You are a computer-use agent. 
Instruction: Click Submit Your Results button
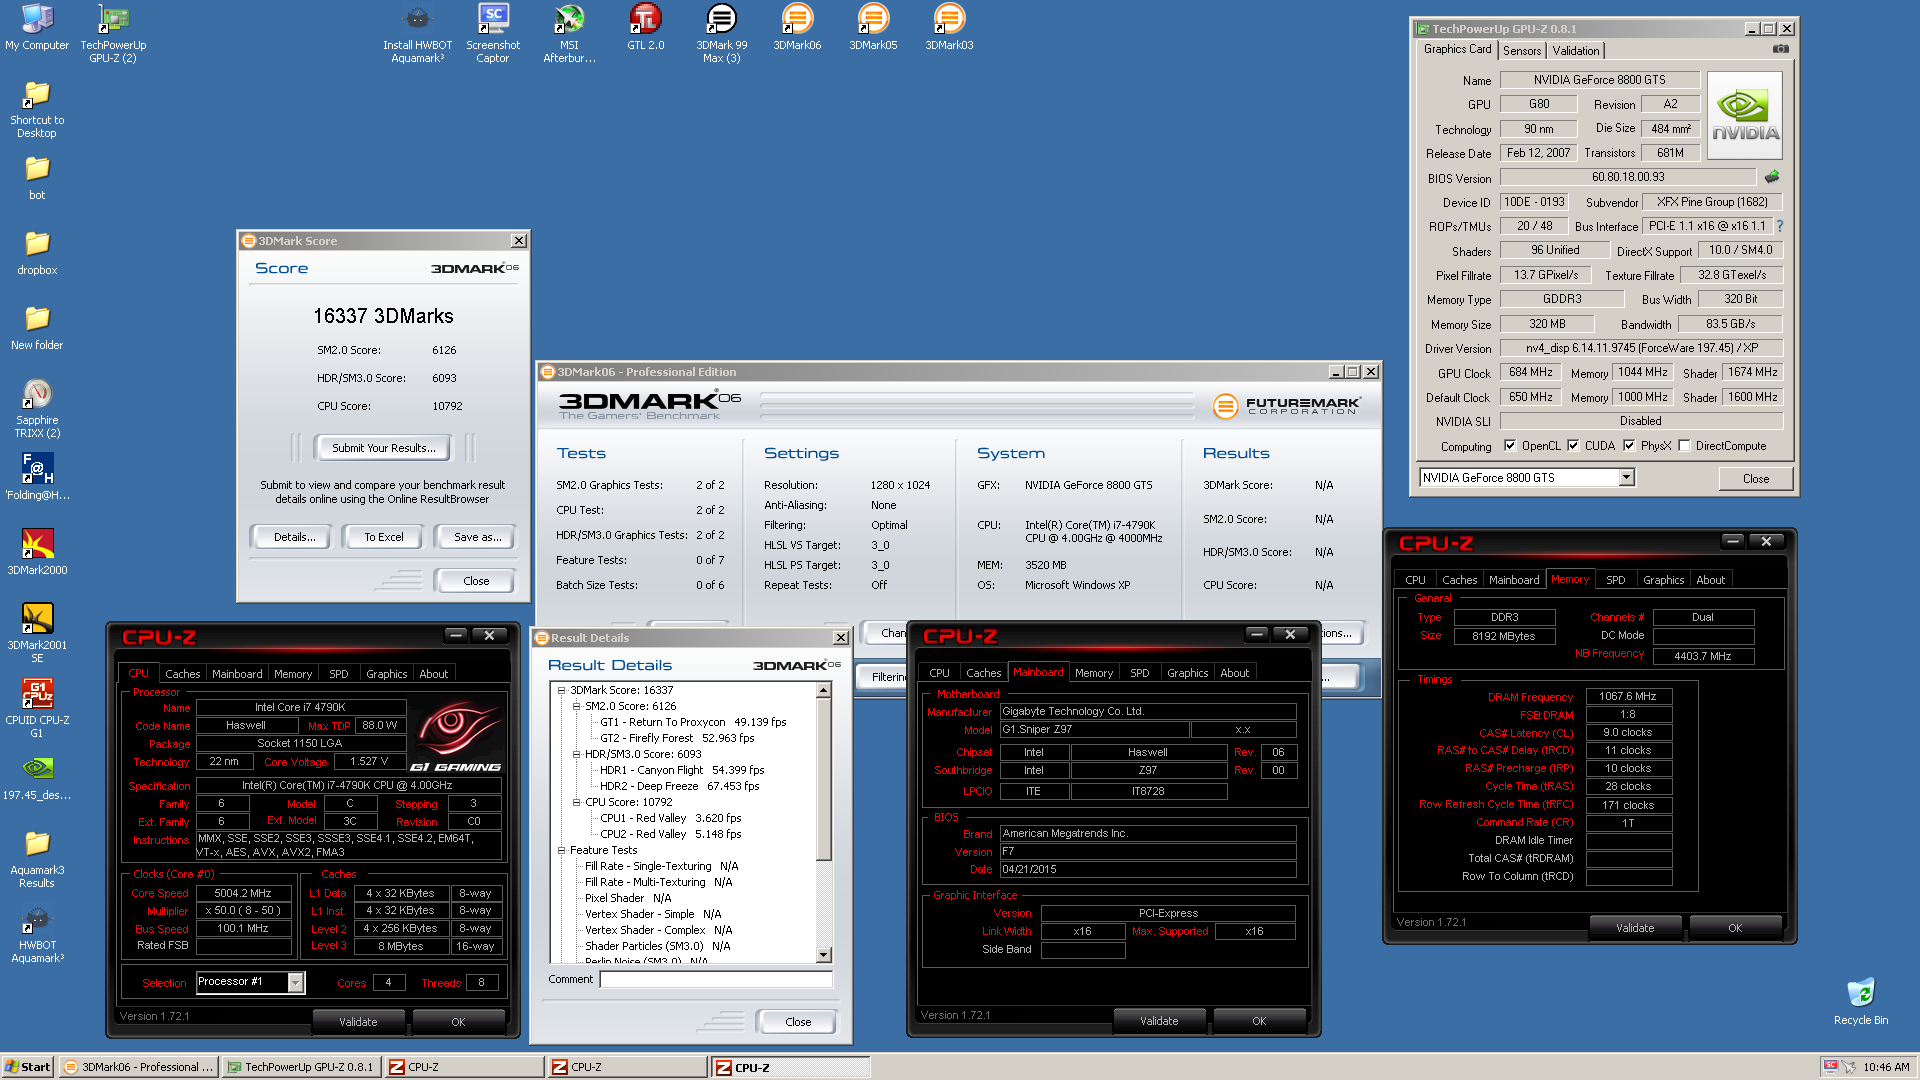point(384,448)
